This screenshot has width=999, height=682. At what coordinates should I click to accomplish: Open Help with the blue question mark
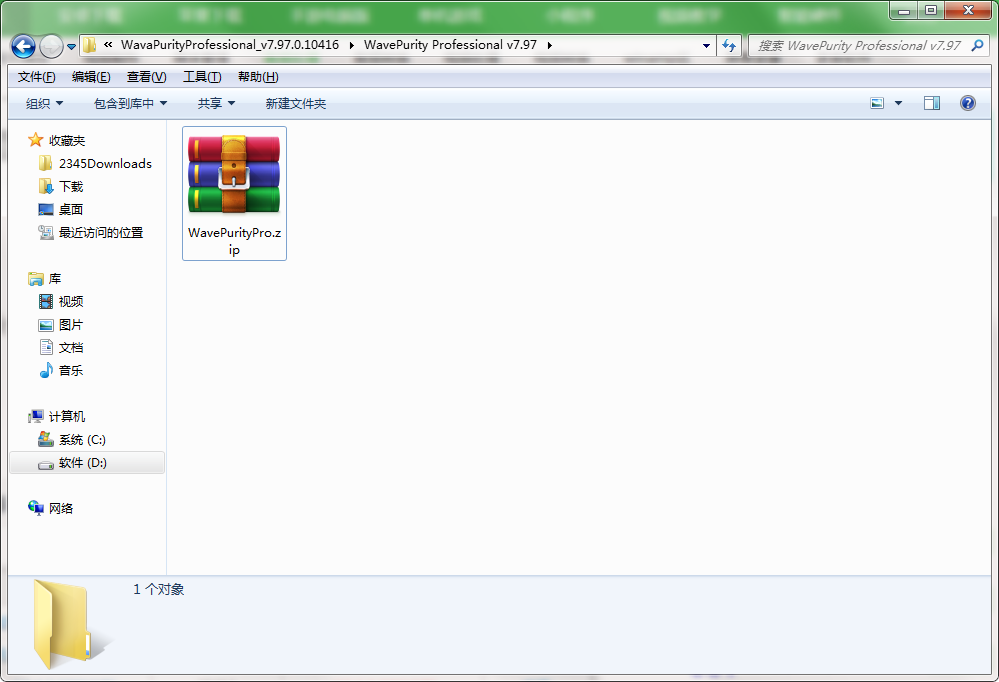pos(967,103)
